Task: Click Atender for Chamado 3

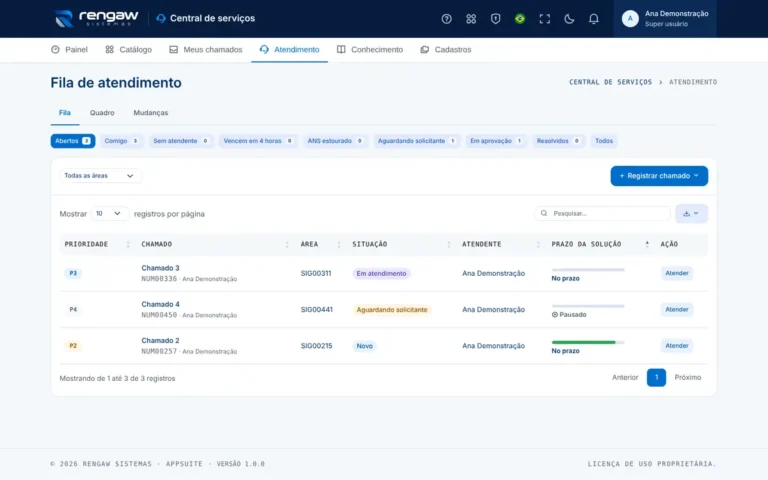Action: click(x=676, y=273)
